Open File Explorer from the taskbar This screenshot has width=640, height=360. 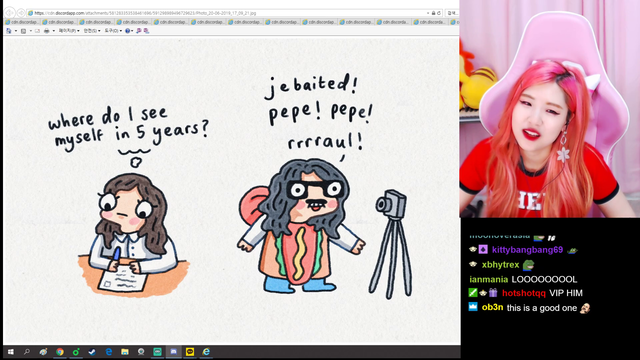(125, 351)
